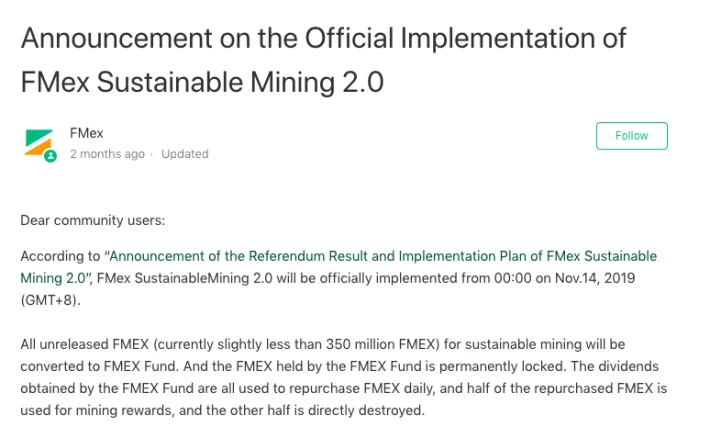Viewport: 710px width, 438px height.
Task: Click the 'Dear community users:' greeting
Action: coord(93,221)
